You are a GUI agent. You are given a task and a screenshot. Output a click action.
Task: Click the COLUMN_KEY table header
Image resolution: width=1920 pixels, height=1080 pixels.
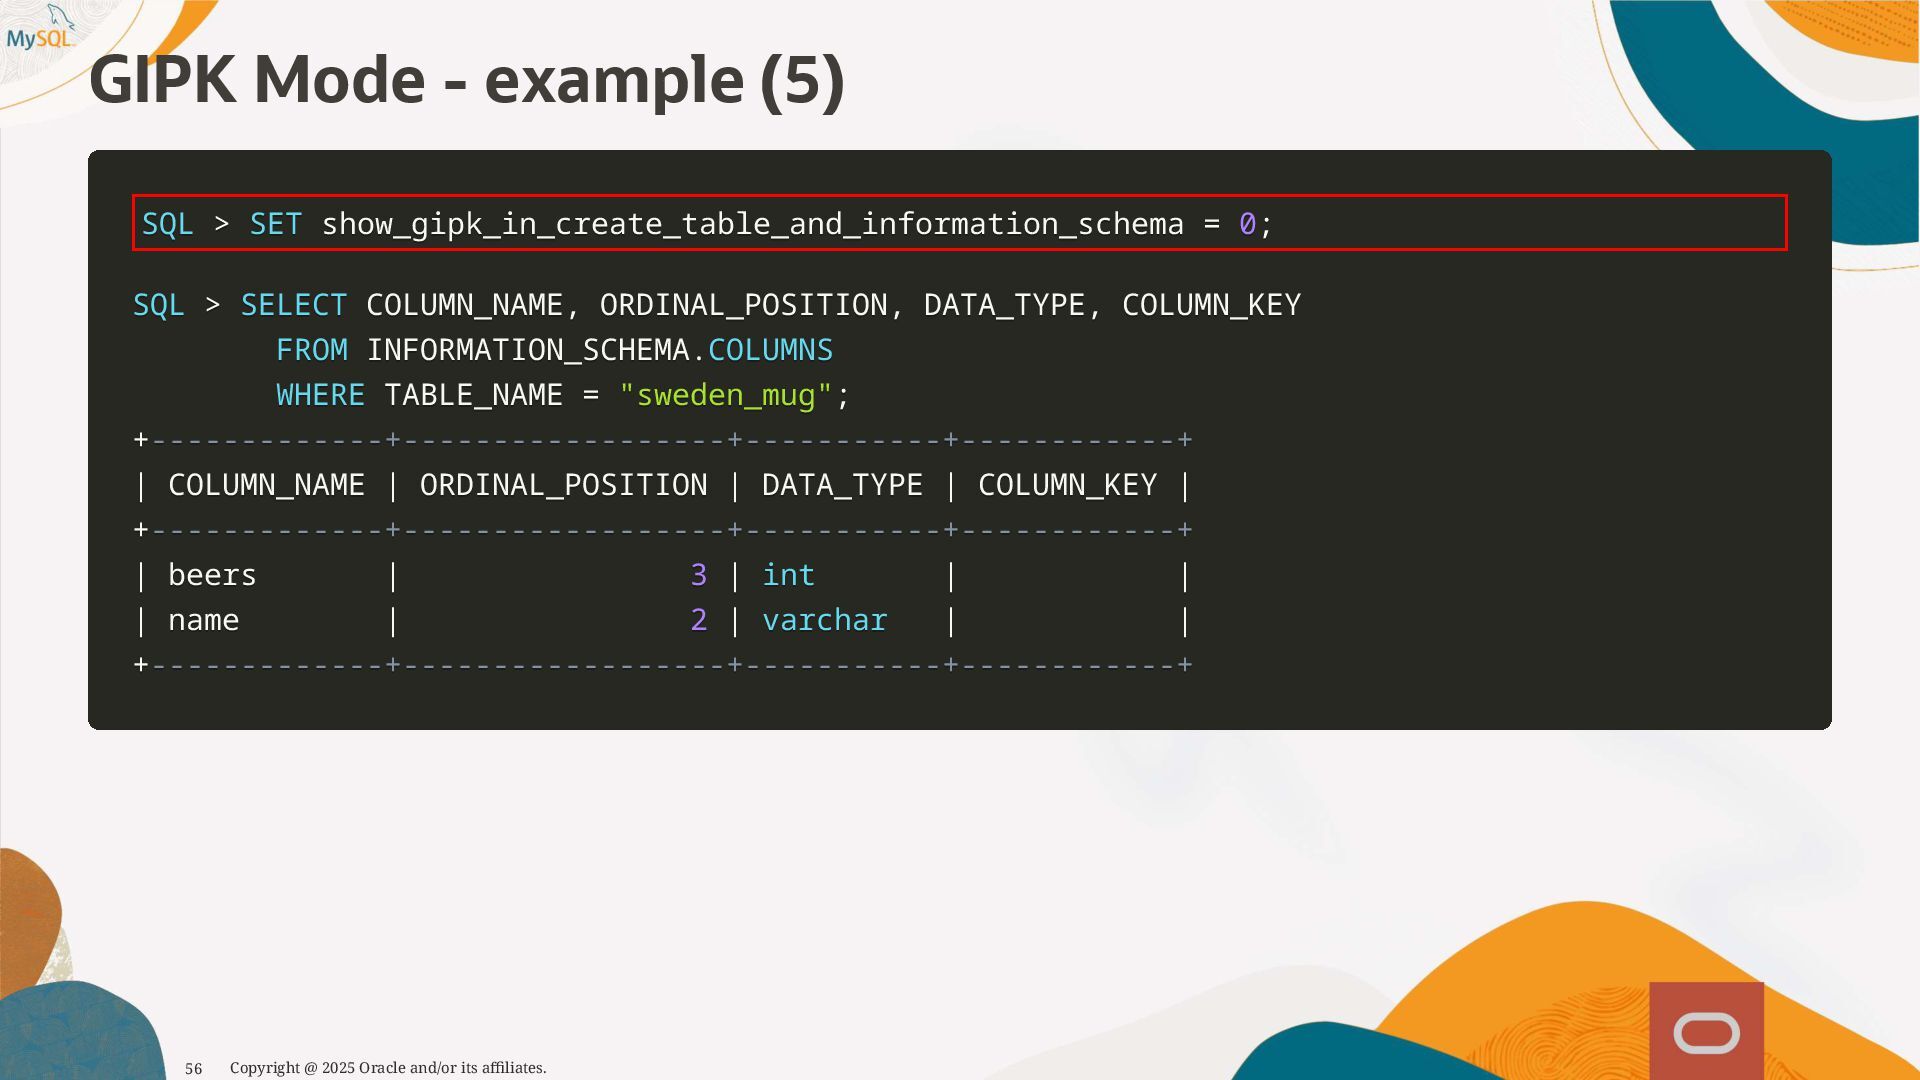(x=1067, y=485)
